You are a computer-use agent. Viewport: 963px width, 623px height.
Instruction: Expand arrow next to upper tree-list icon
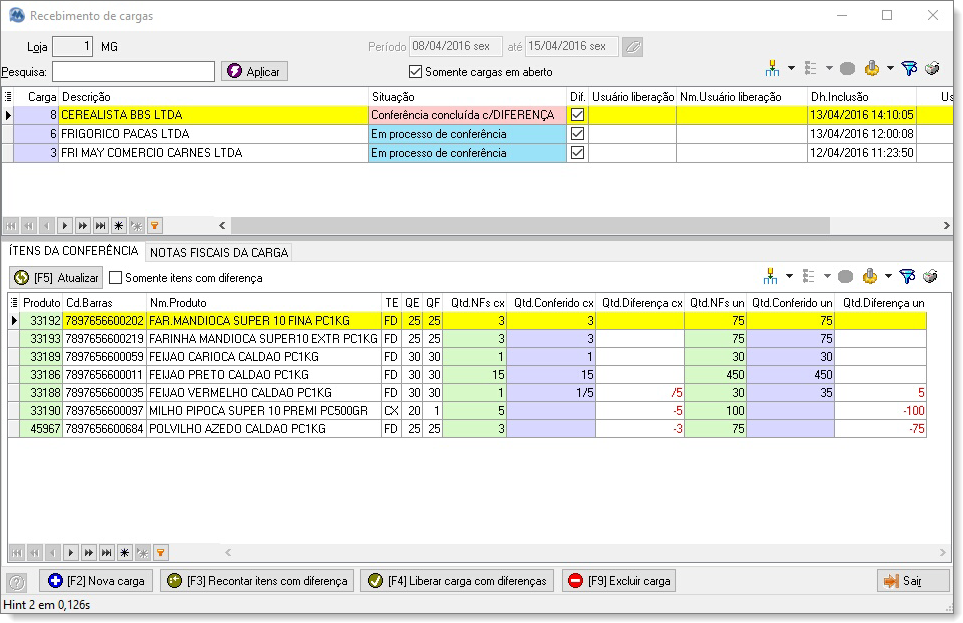(x=829, y=68)
